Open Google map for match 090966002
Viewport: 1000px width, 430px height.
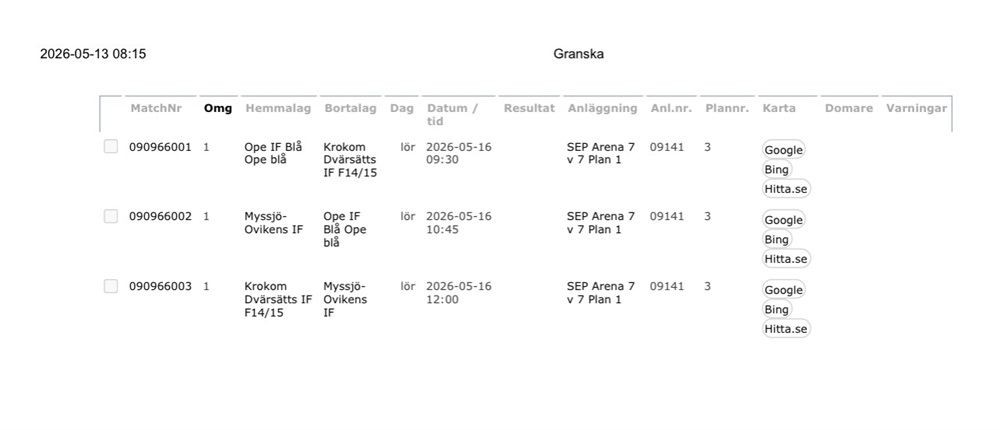[x=783, y=219]
